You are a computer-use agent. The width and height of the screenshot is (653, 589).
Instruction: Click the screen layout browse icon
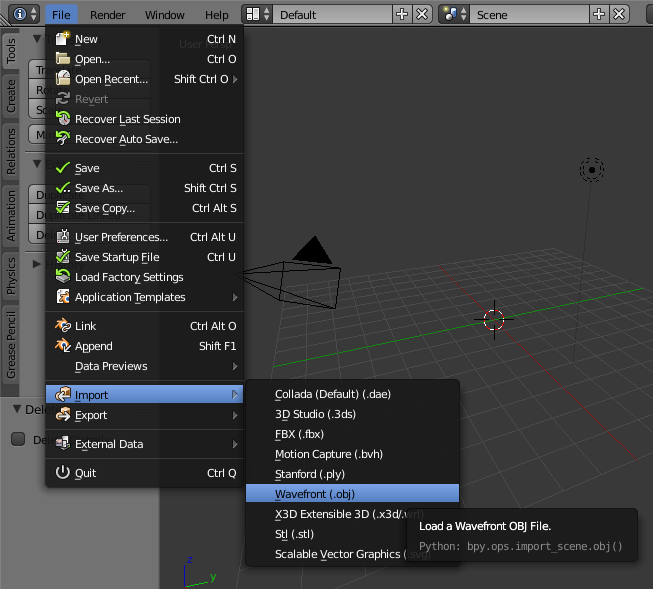coord(257,15)
